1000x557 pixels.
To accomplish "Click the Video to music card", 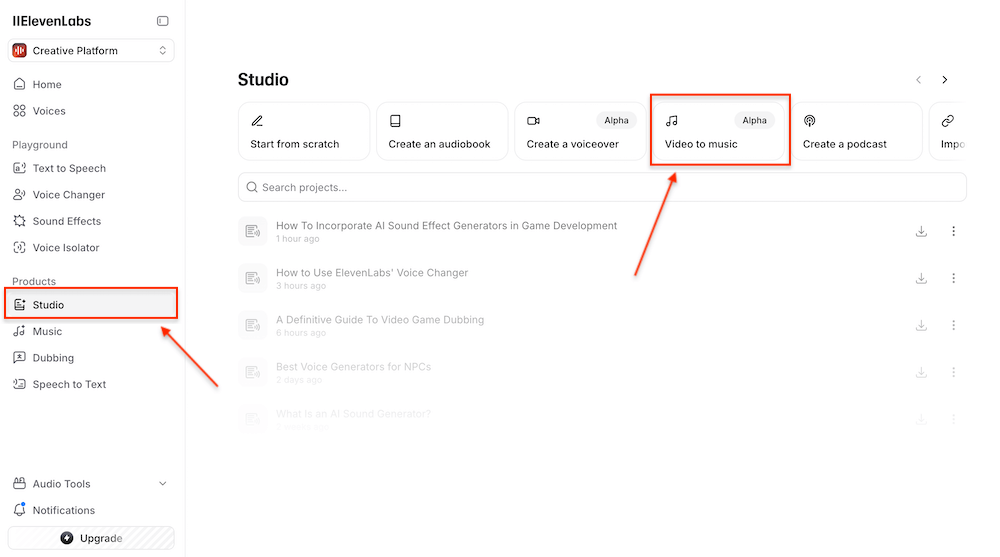I will (x=718, y=131).
